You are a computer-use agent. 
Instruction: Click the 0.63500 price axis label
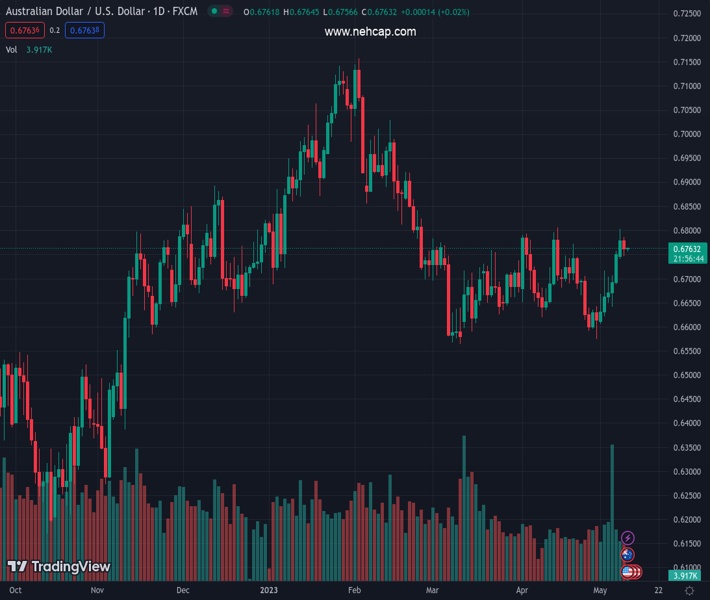pyautogui.click(x=686, y=447)
